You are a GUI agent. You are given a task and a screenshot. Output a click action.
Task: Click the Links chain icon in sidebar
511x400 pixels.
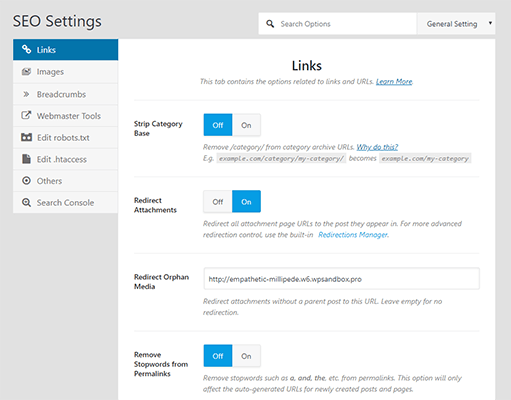tap(26, 49)
